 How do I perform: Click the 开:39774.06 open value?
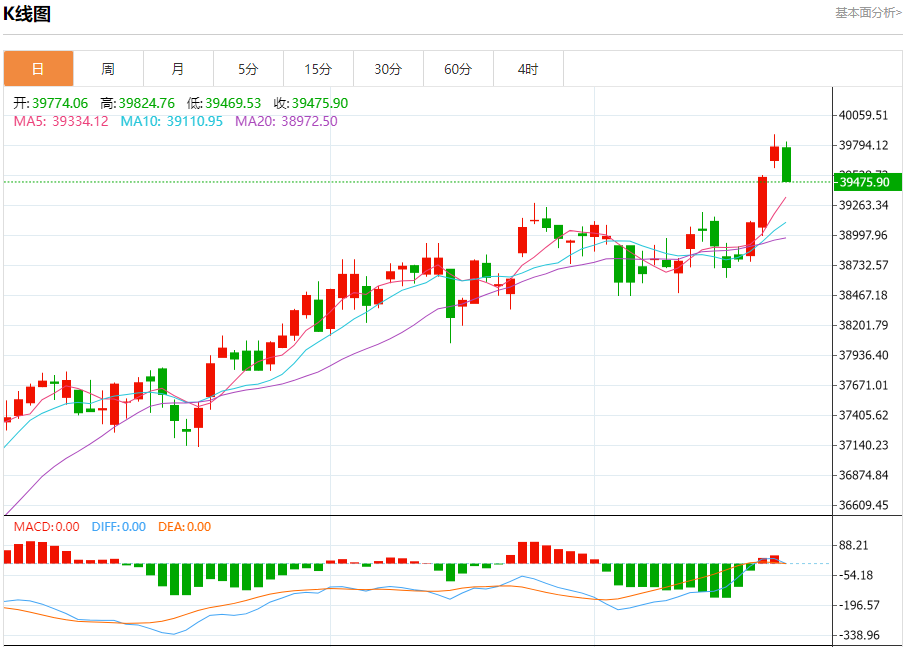tap(50, 103)
